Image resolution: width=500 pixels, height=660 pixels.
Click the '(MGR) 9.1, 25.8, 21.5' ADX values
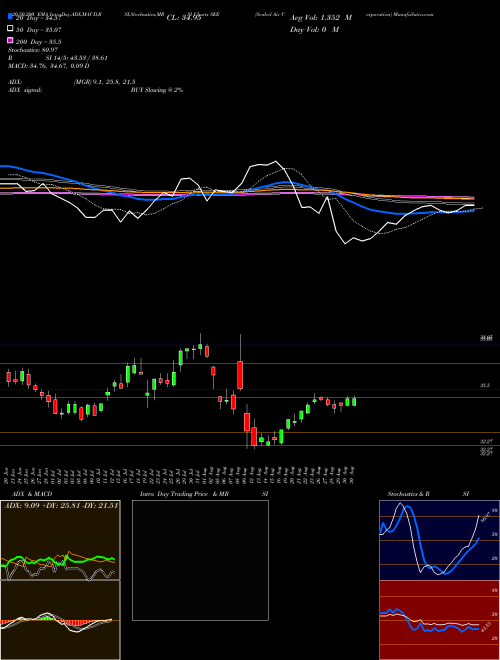click(104, 82)
